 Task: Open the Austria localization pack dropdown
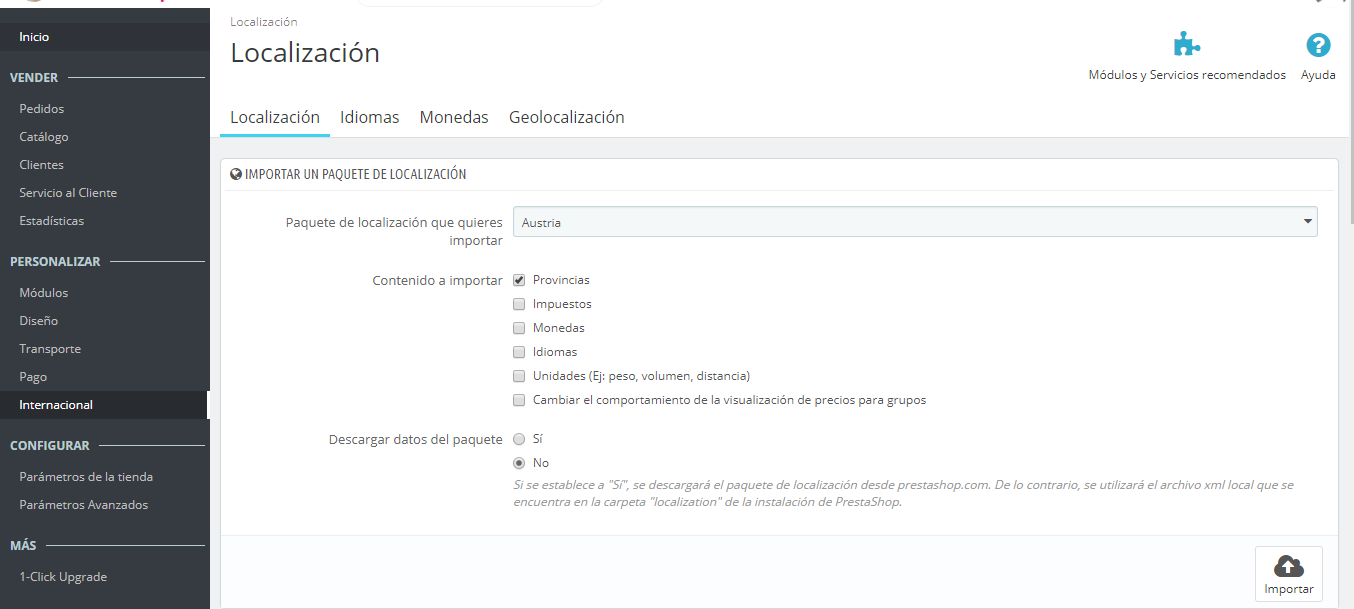(x=914, y=222)
